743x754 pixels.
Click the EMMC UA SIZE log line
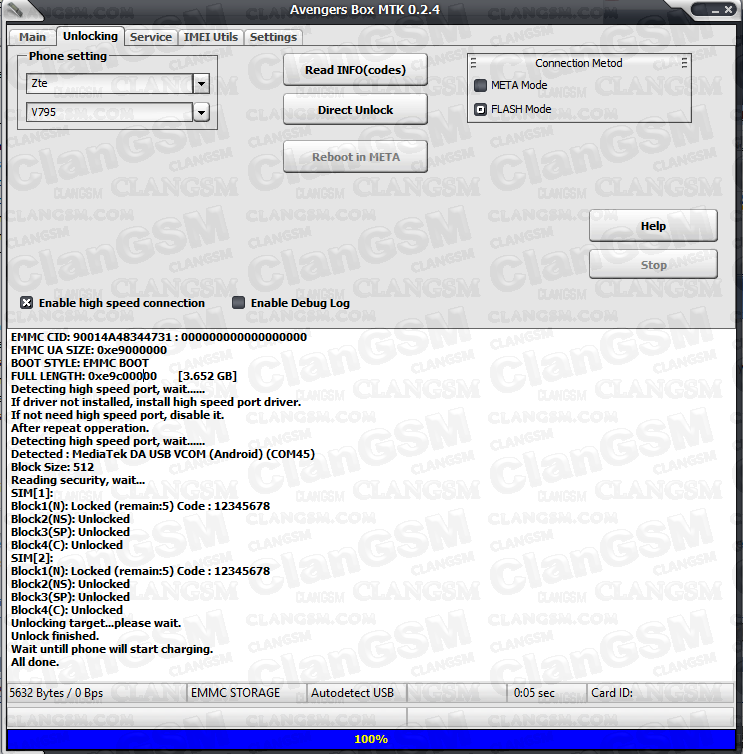[x=89, y=350]
